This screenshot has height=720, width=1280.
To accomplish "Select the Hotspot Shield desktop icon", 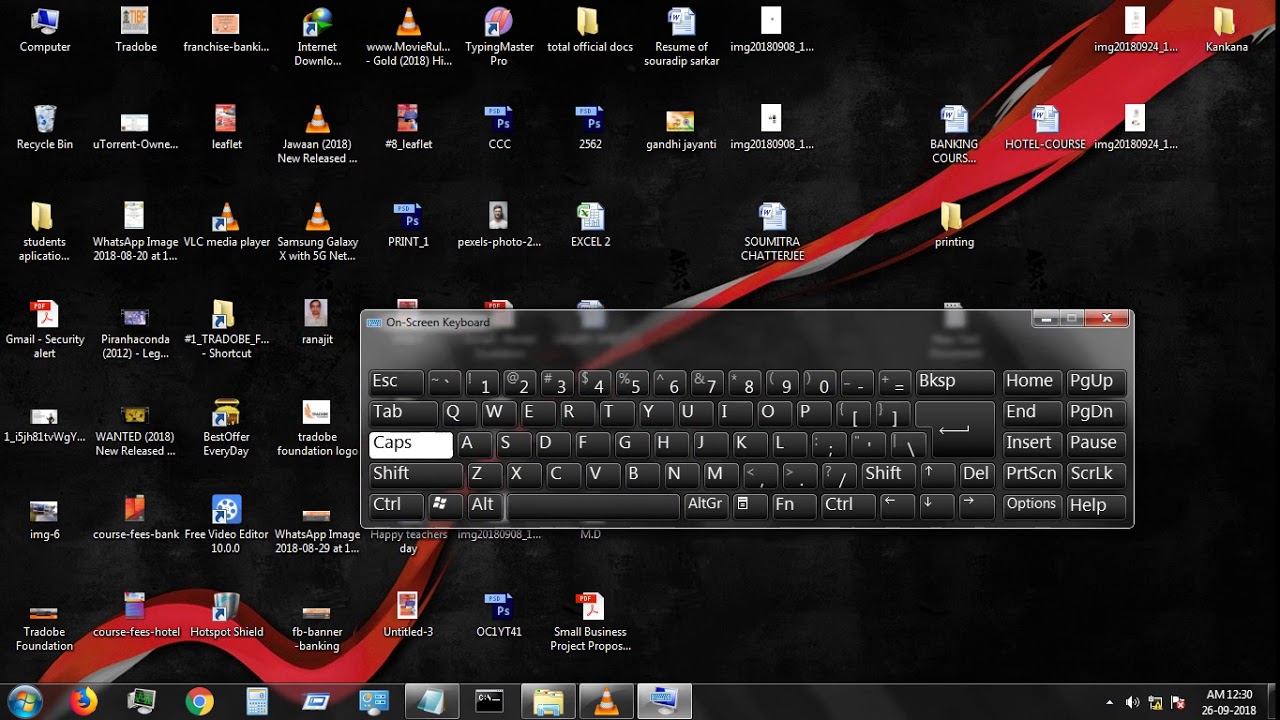I will (x=227, y=615).
